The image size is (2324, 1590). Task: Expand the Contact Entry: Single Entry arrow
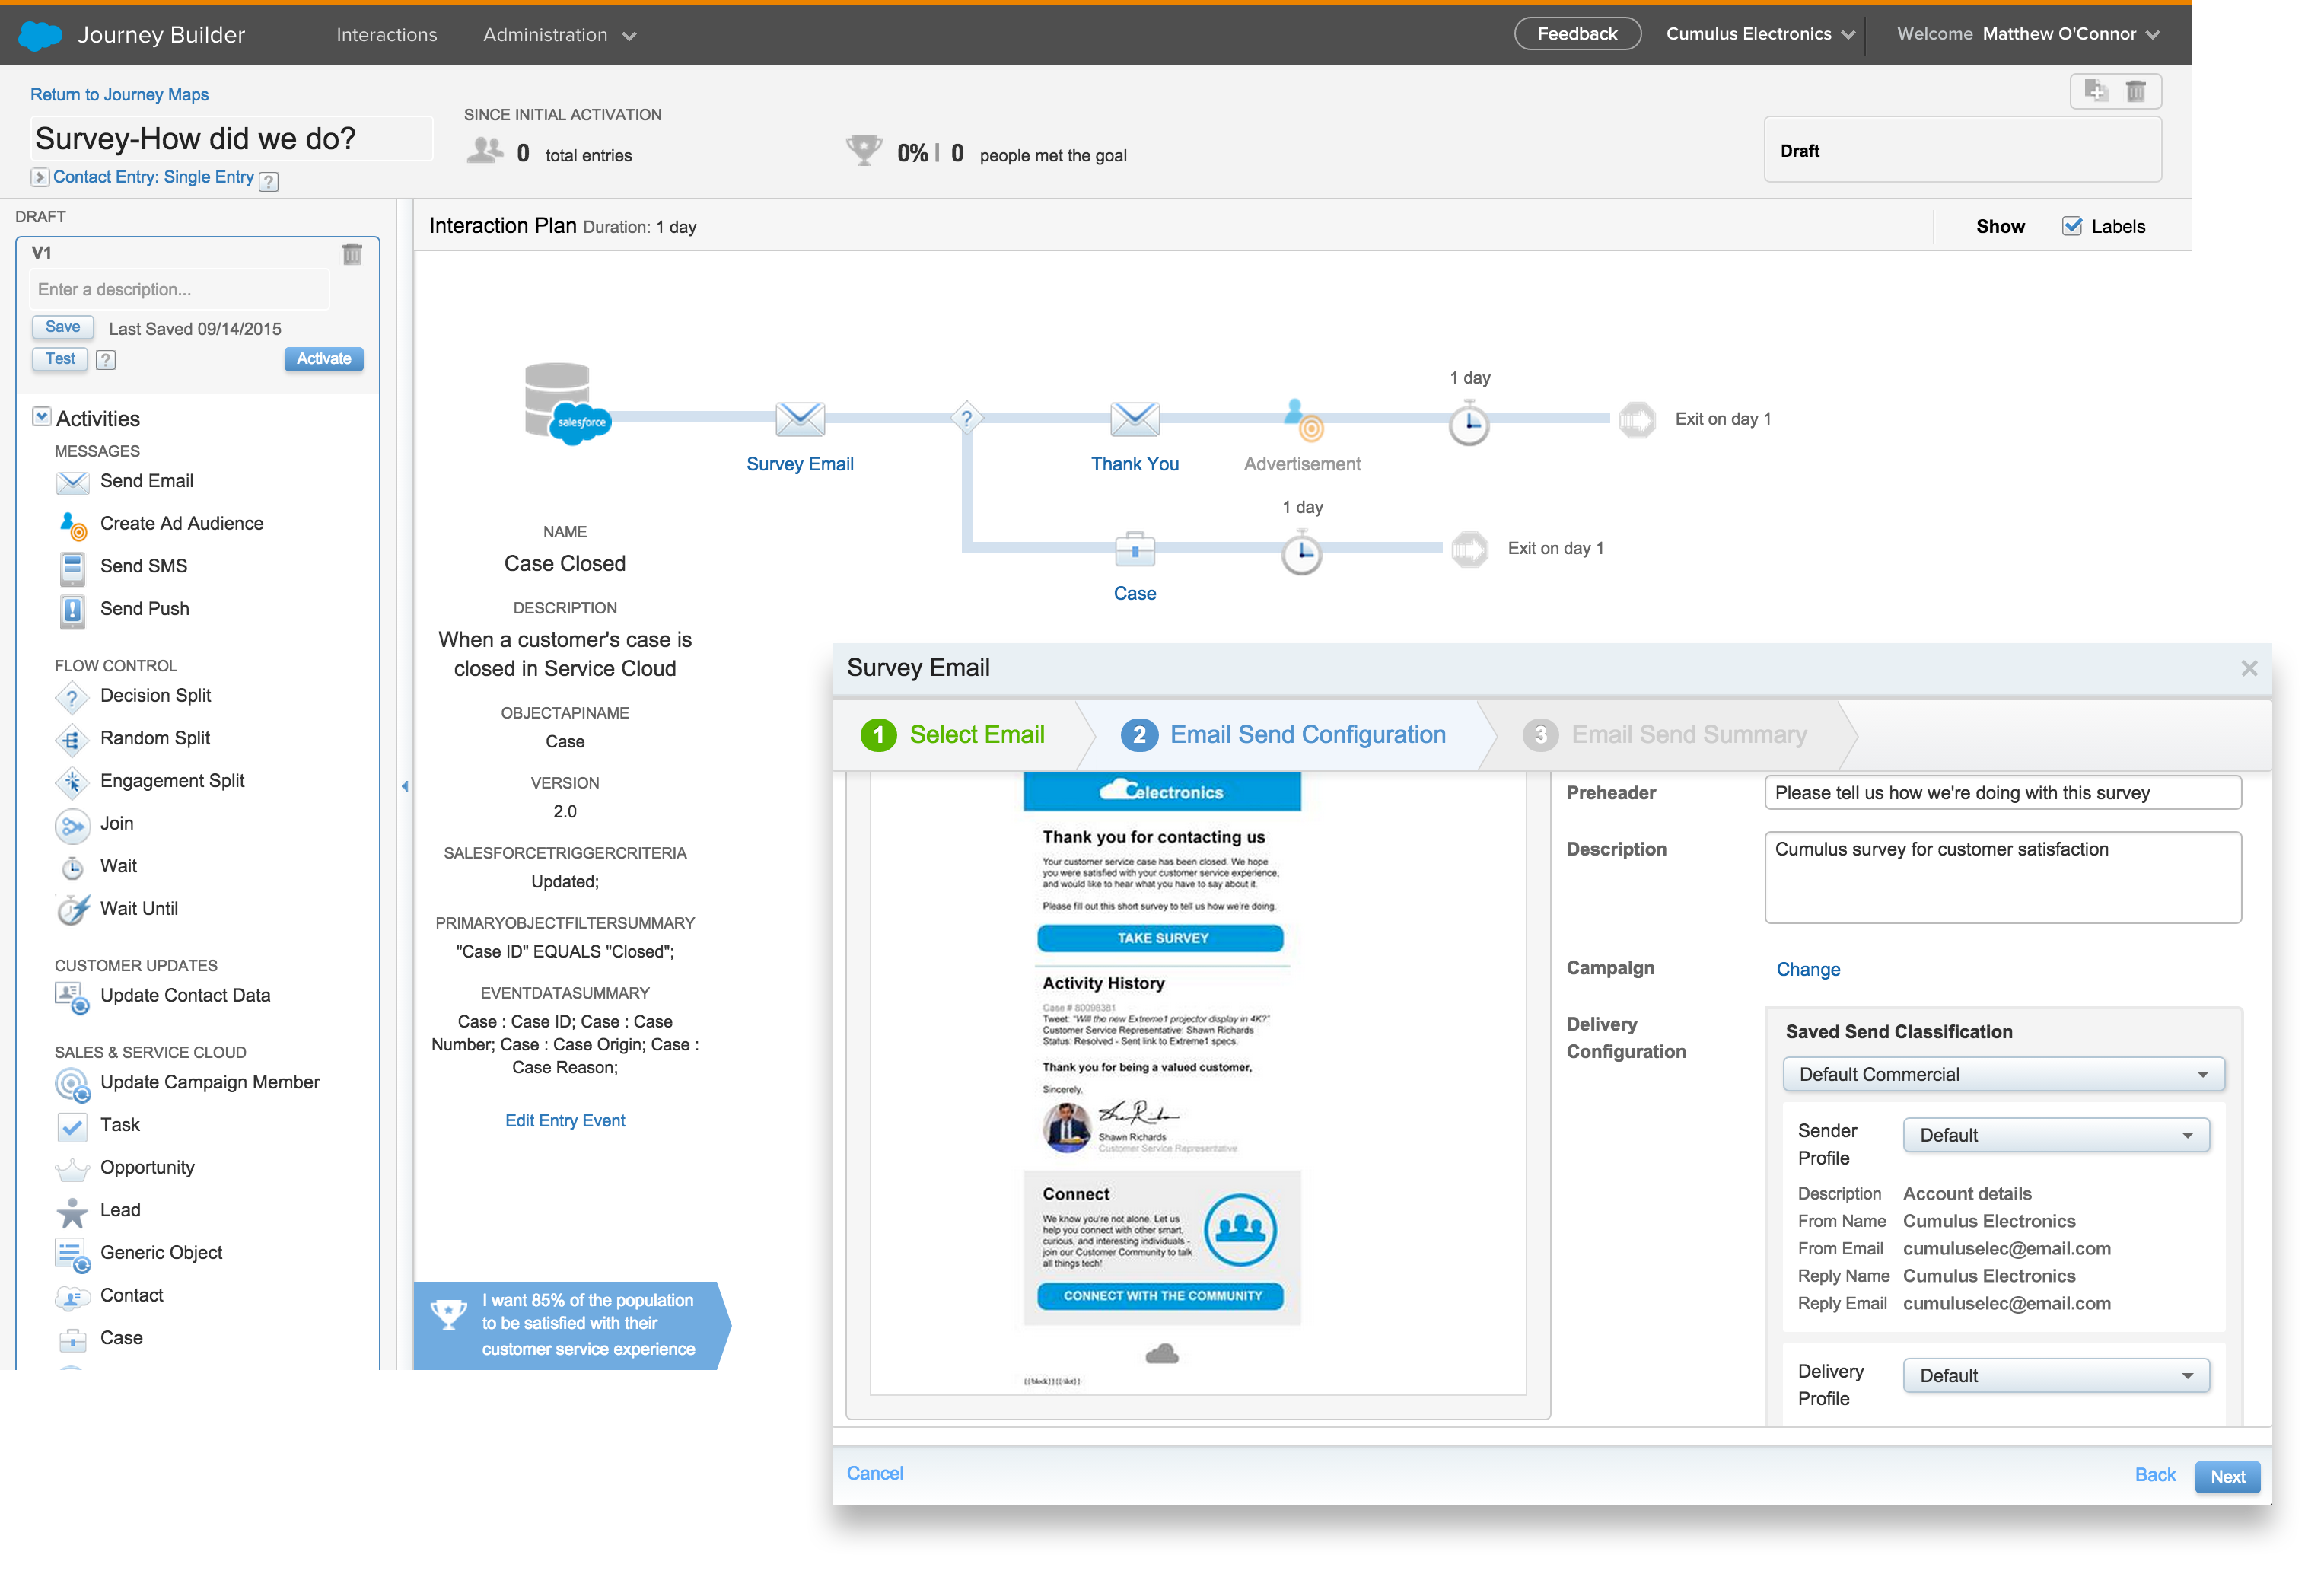tap(39, 177)
